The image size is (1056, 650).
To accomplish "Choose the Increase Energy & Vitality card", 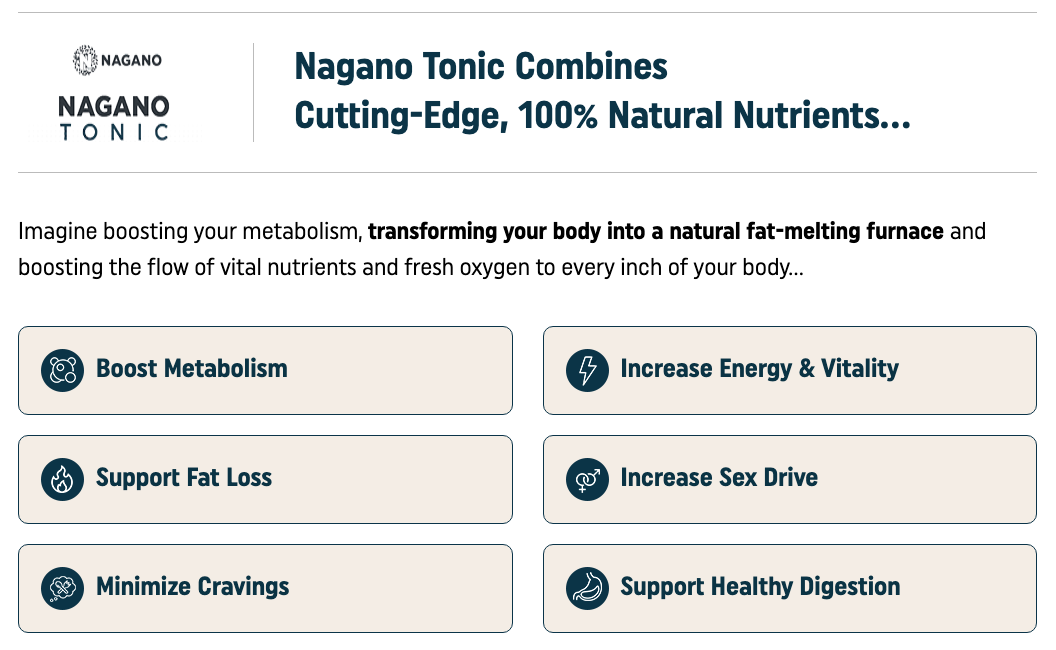I will [x=790, y=370].
